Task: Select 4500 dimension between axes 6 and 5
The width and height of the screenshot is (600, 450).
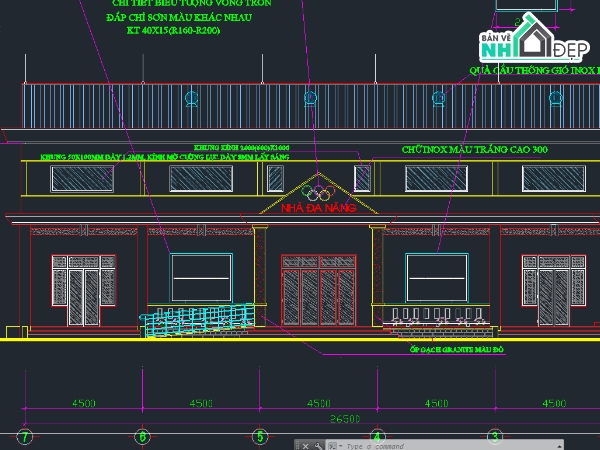Action: coord(201,403)
